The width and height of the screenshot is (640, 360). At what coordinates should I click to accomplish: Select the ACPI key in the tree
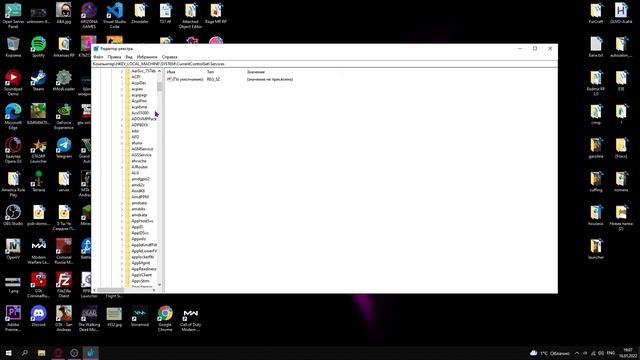click(136, 77)
